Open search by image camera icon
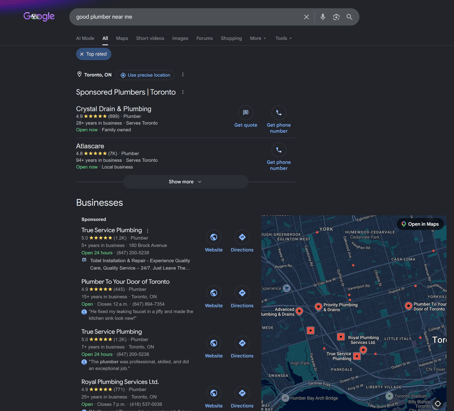The height and width of the screenshot is (411, 454). [x=336, y=17]
